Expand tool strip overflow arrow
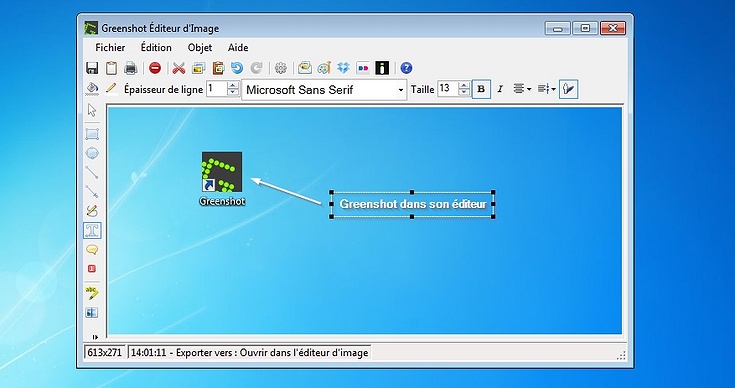This screenshot has width=735, height=388. [95, 336]
